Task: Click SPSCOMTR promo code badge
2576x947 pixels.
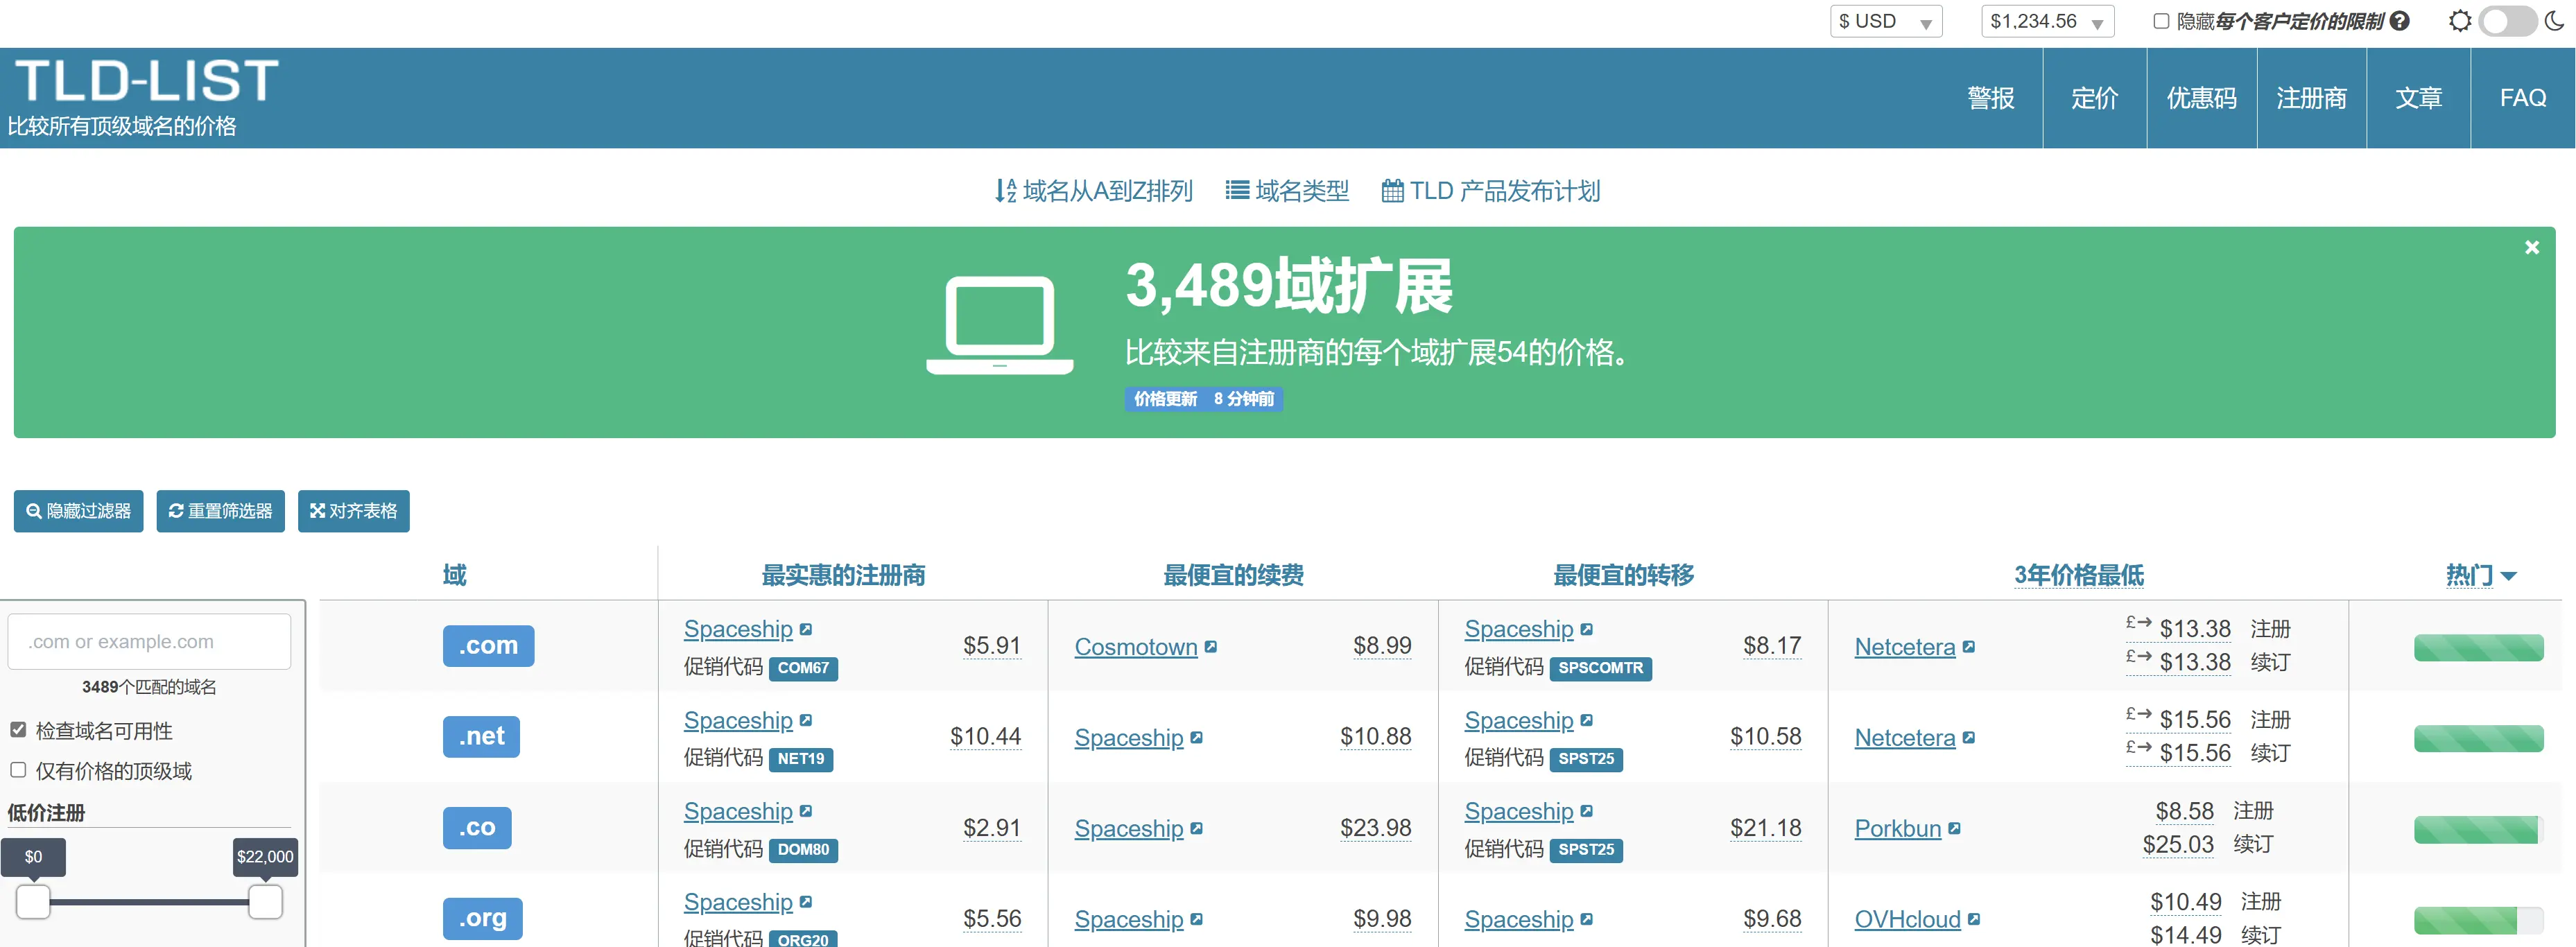Action: pos(1600,668)
